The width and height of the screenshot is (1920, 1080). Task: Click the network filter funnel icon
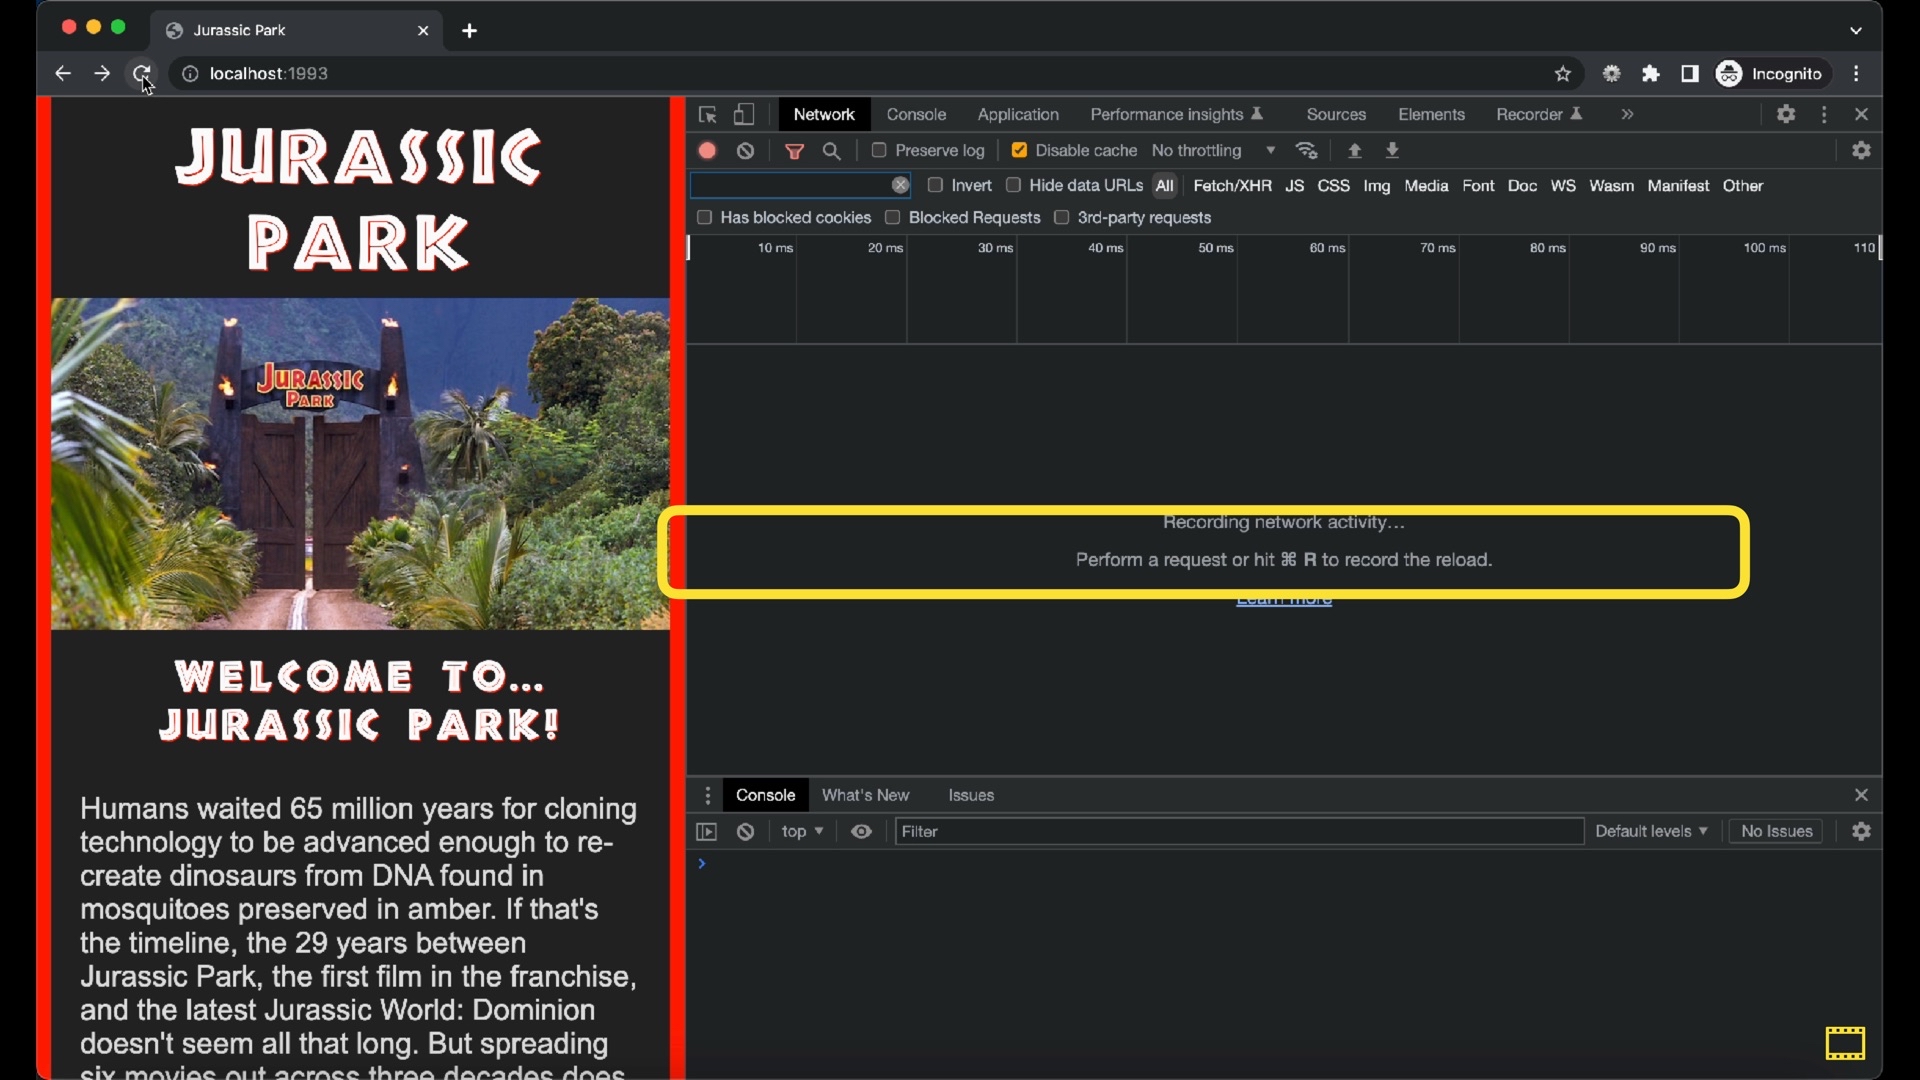click(795, 151)
